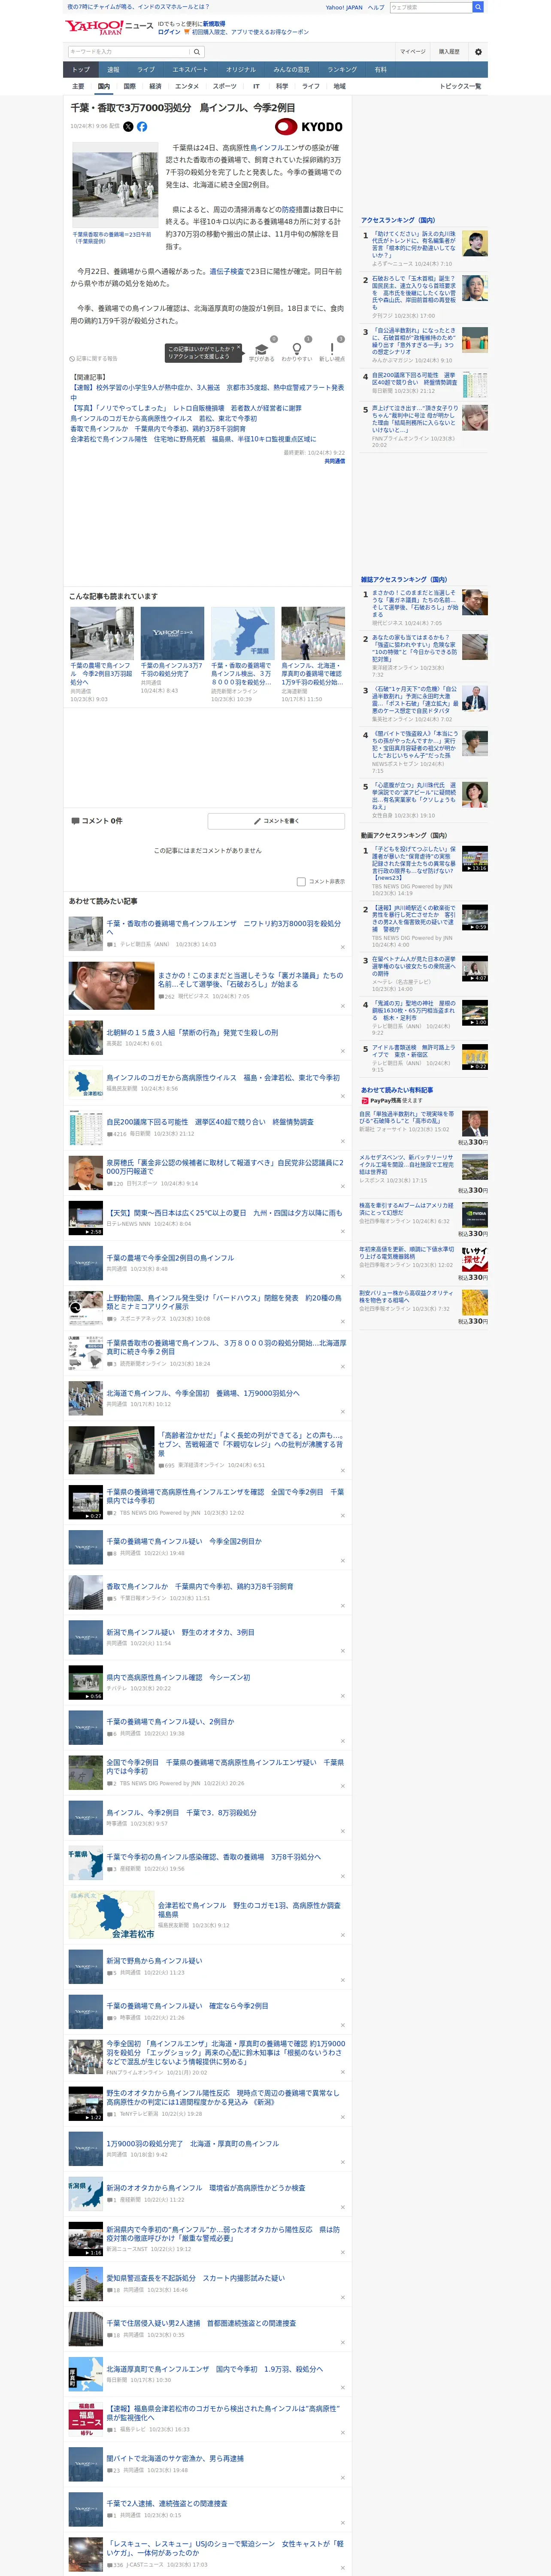The width and height of the screenshot is (551, 2576).
Task: Open related link 香取で鳥インフルか
Action: (x=158, y=429)
